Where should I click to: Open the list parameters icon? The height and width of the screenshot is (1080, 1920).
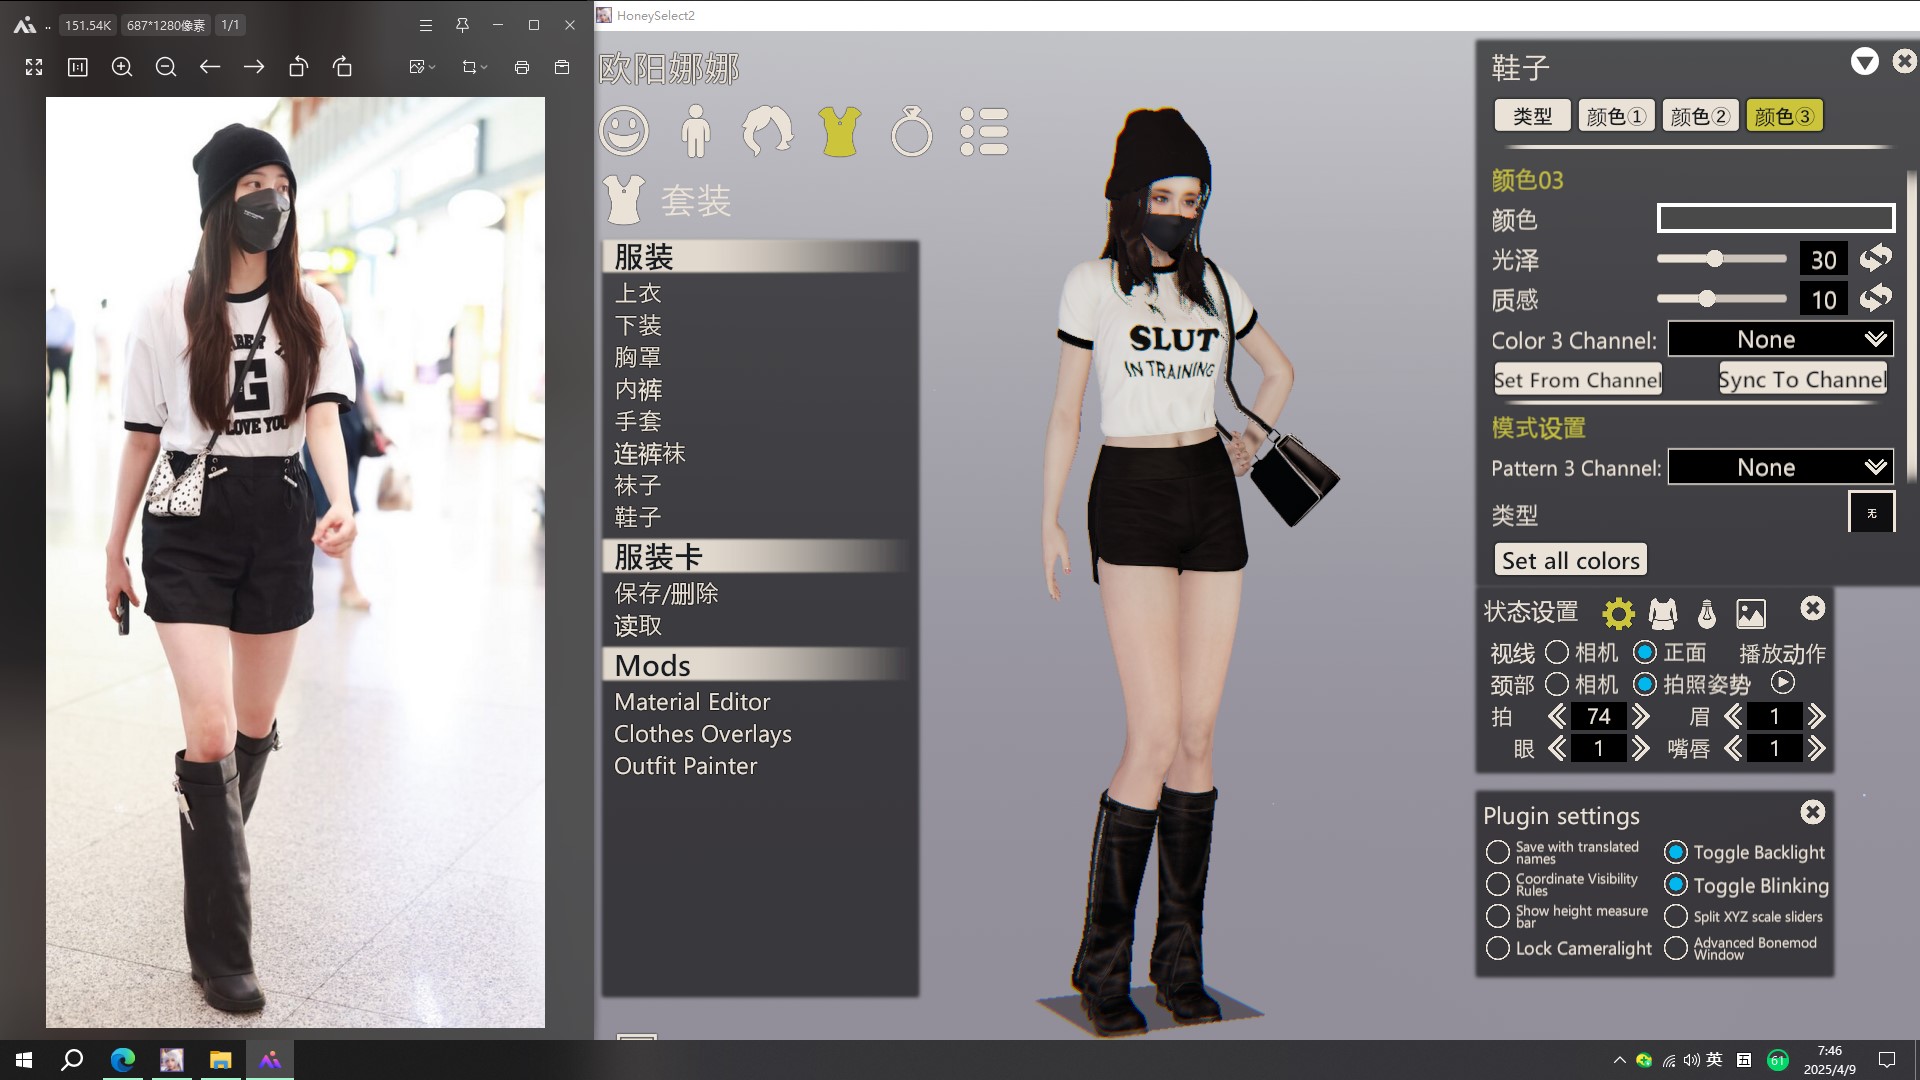point(984,131)
